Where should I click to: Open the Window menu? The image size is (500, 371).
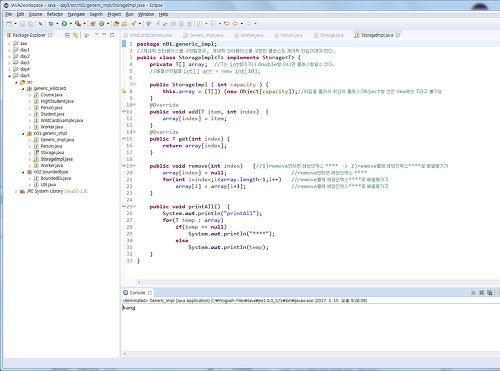[x=146, y=14]
